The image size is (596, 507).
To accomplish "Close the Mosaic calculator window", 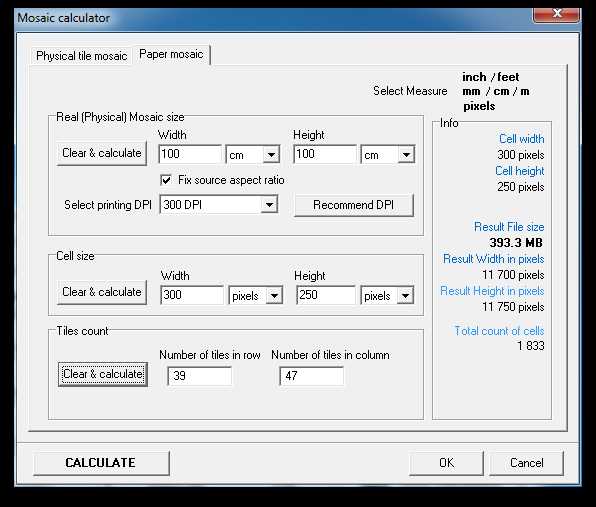I will coord(557,14).
